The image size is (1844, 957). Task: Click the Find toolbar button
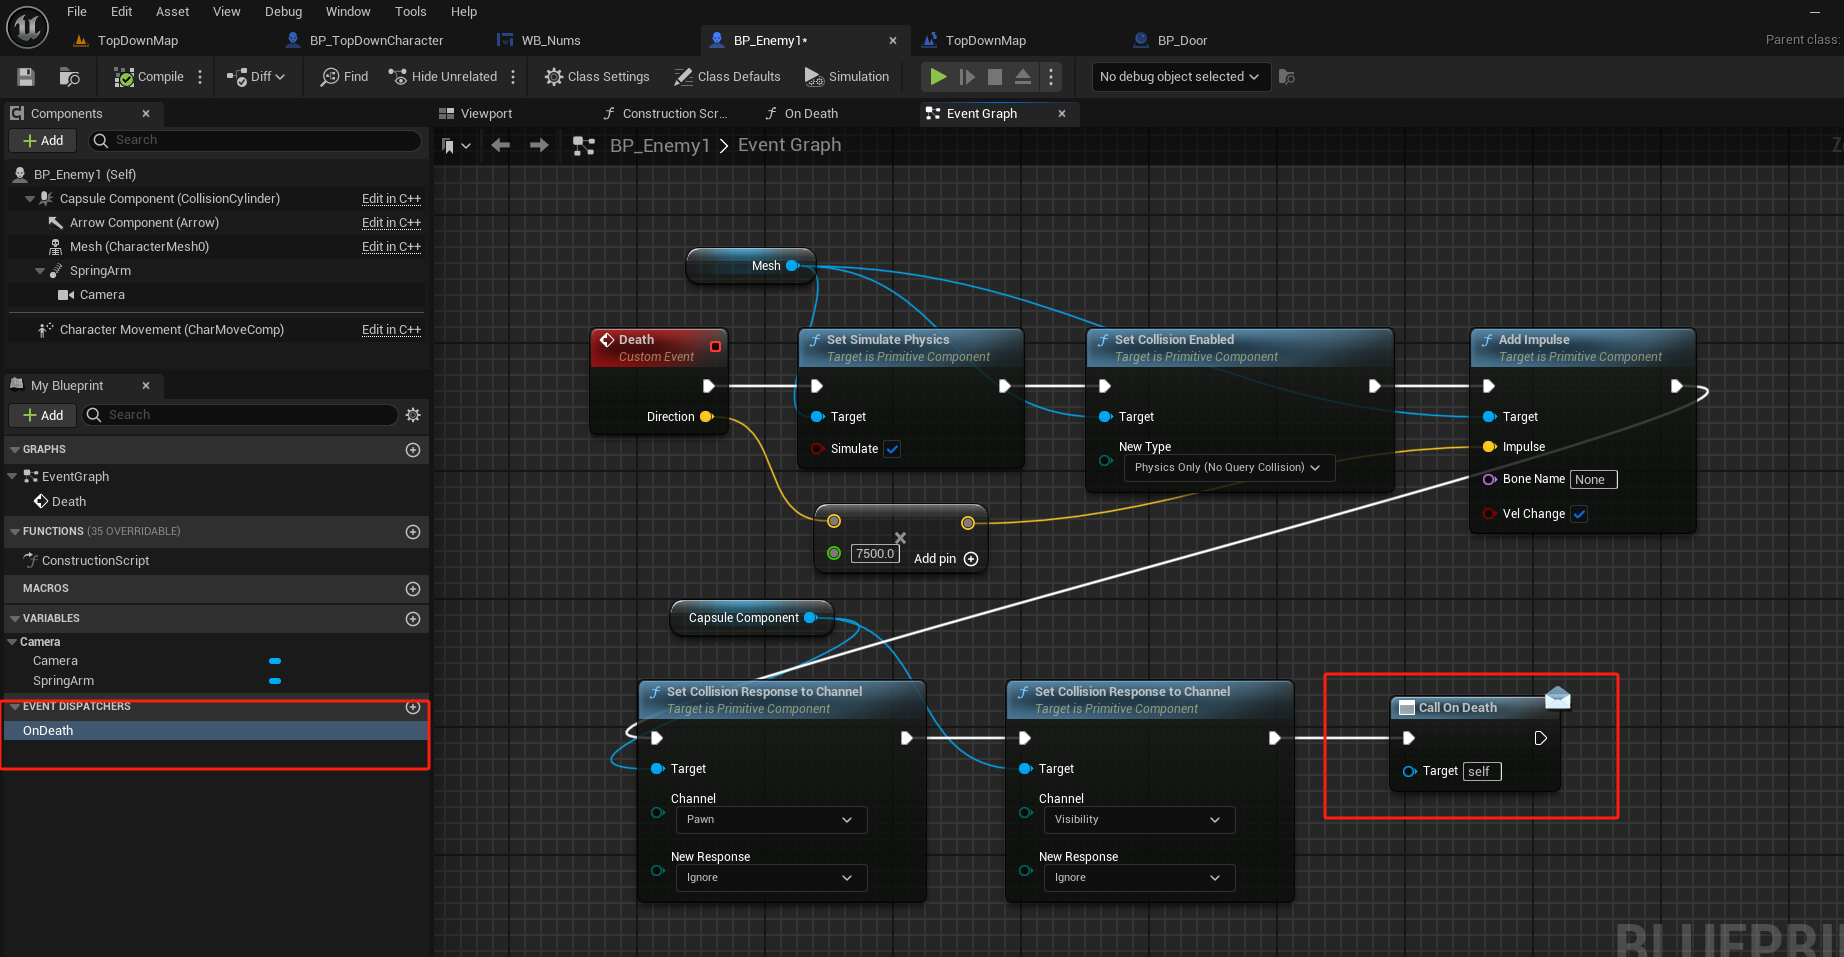coord(344,77)
